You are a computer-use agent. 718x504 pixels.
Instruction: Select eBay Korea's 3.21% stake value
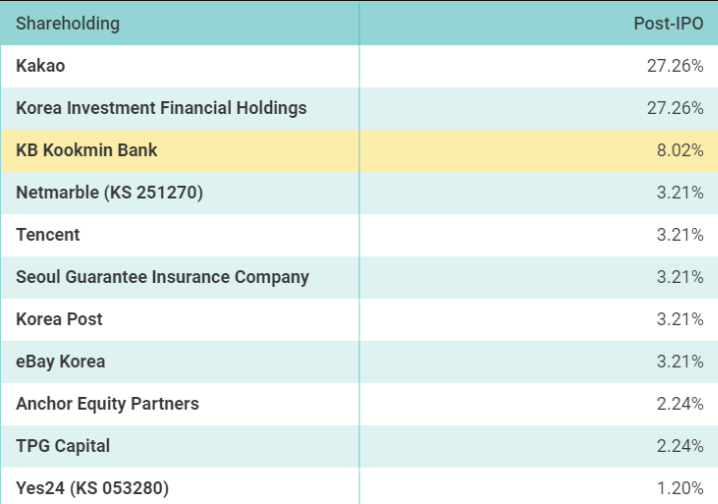click(680, 361)
